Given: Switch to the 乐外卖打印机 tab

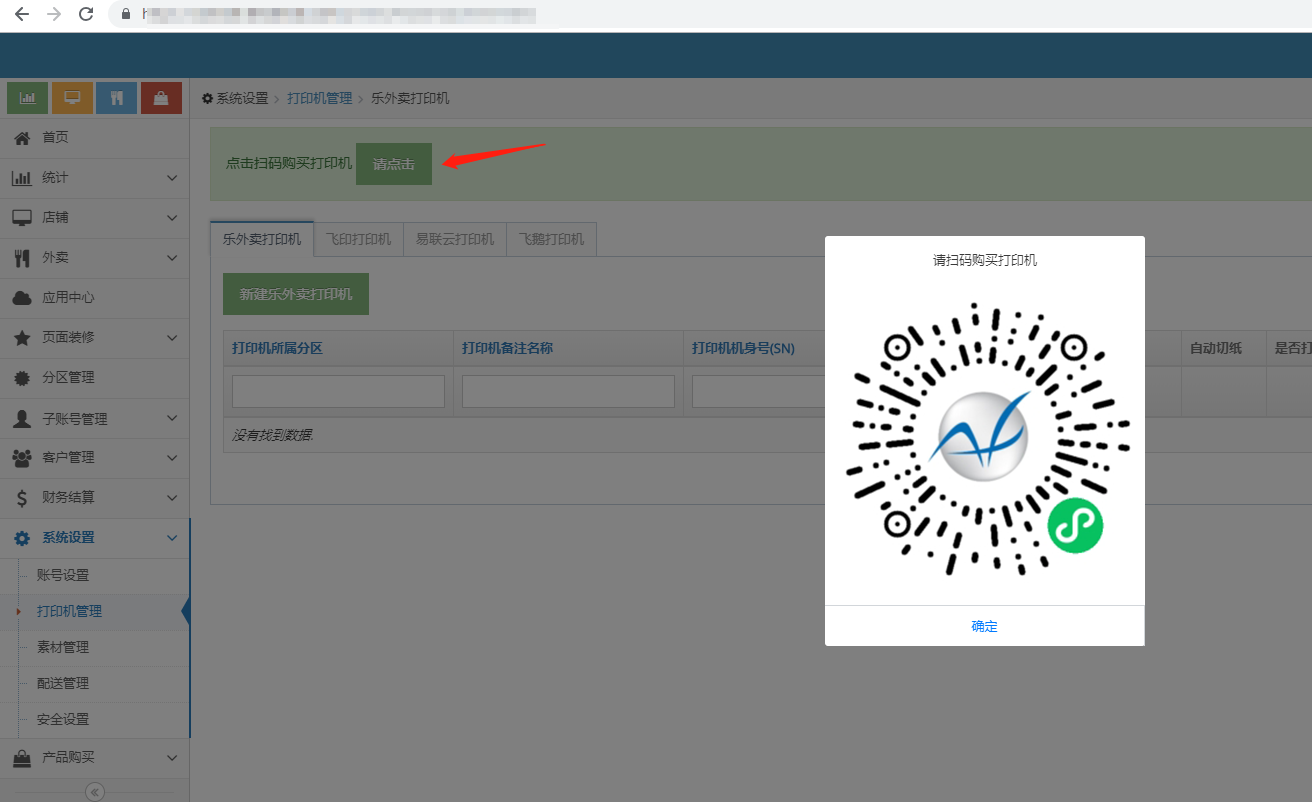Looking at the screenshot, I should [x=262, y=239].
